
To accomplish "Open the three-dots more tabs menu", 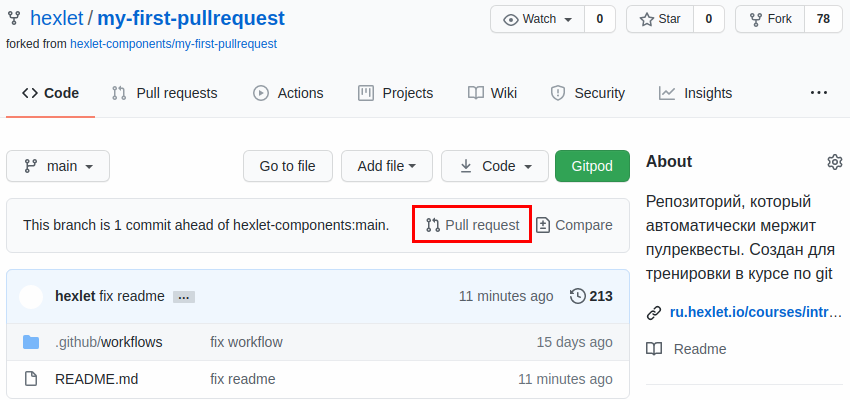I will point(819,93).
